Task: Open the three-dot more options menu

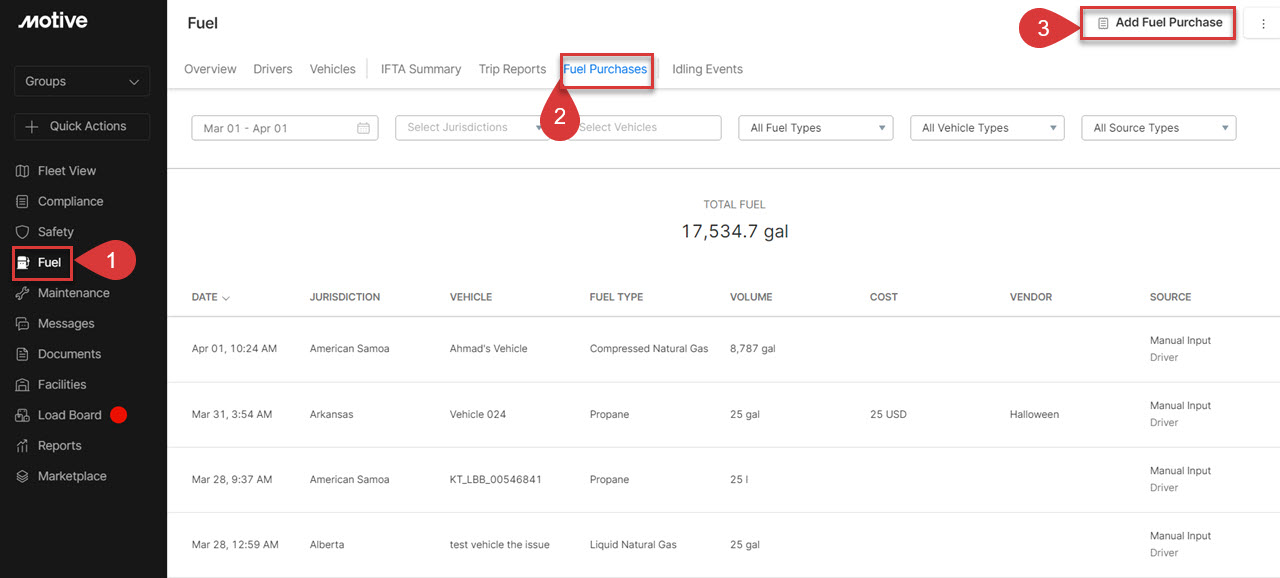Action: coord(1263,24)
